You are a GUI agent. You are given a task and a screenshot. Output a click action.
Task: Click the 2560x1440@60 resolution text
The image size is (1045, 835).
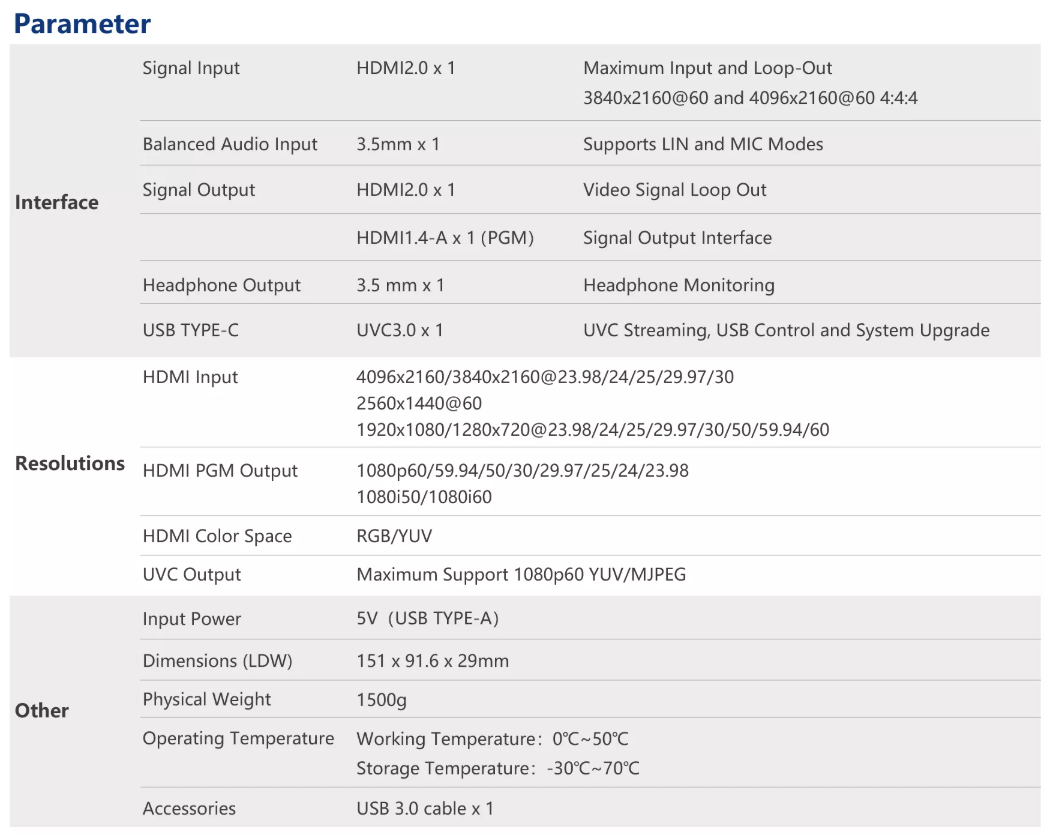coord(419,403)
